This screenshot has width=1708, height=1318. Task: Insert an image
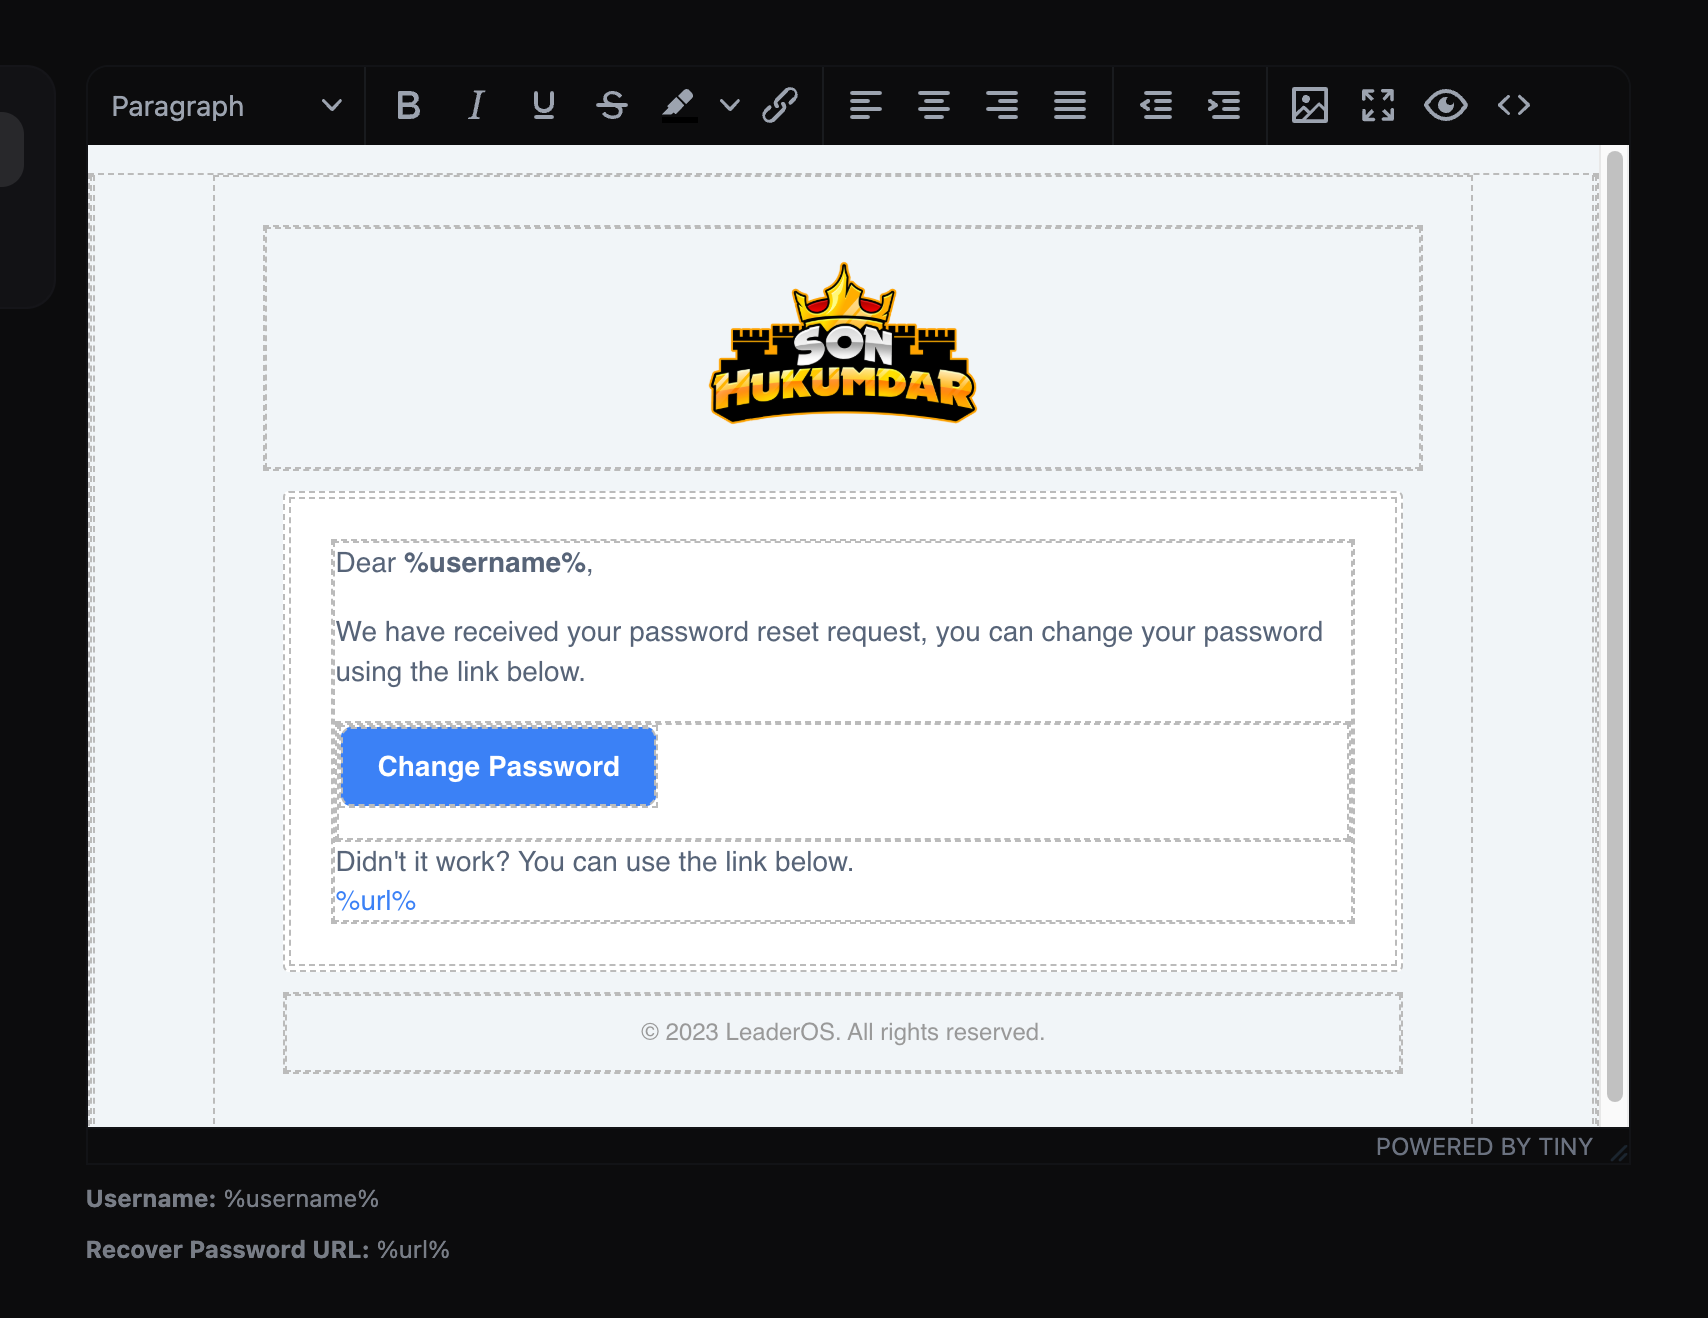coord(1310,105)
